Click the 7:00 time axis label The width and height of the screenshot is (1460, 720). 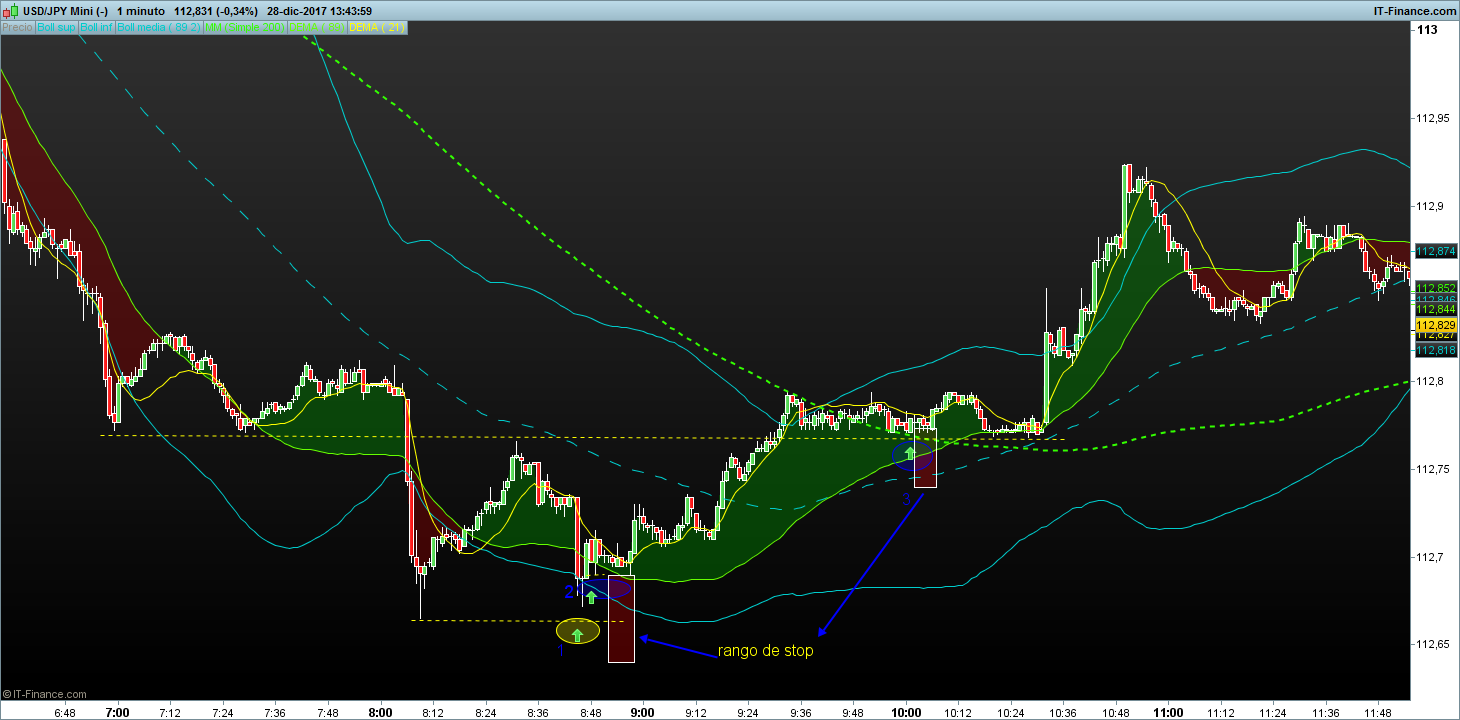[117, 713]
